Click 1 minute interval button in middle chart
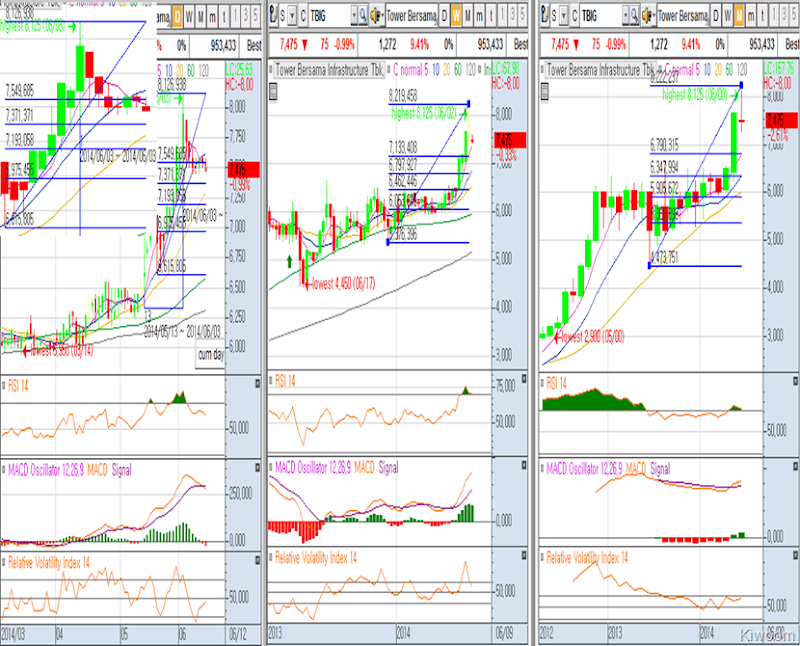 coord(503,16)
